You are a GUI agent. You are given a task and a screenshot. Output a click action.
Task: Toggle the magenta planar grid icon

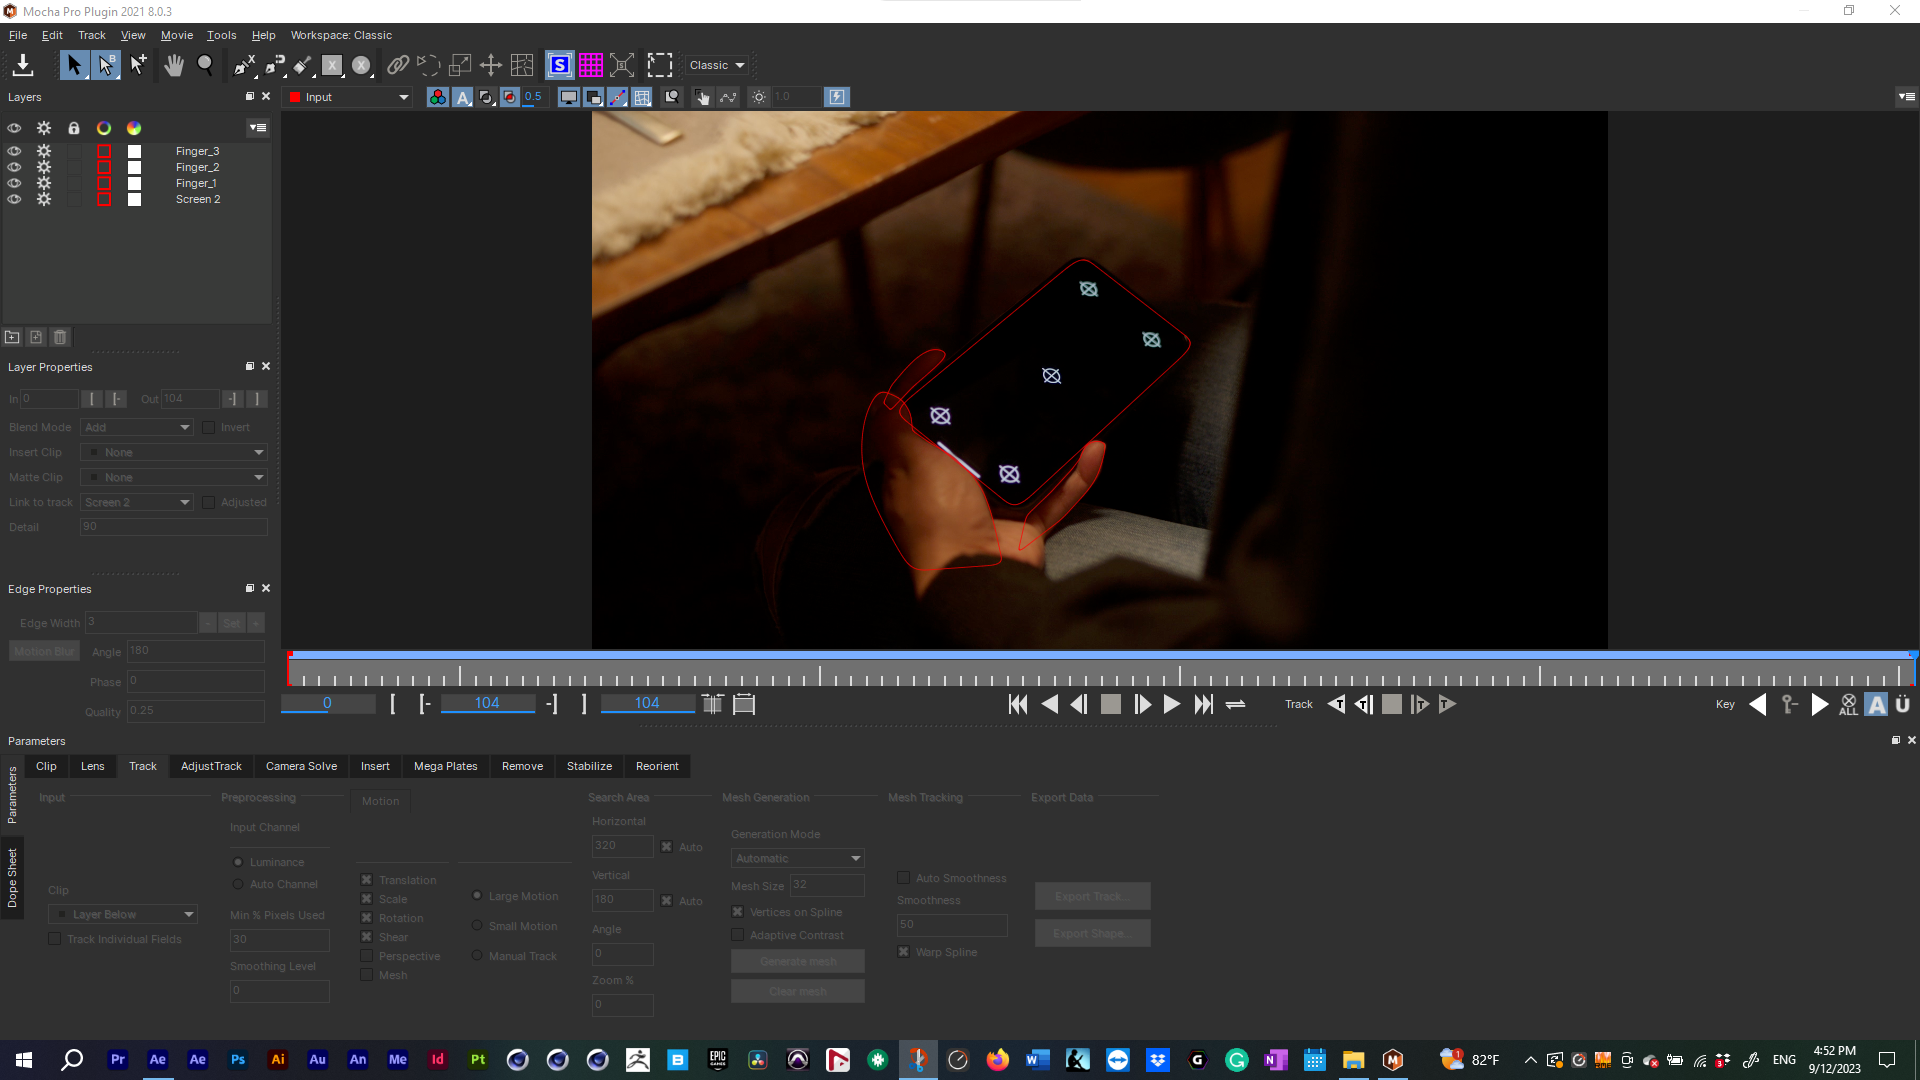591,66
